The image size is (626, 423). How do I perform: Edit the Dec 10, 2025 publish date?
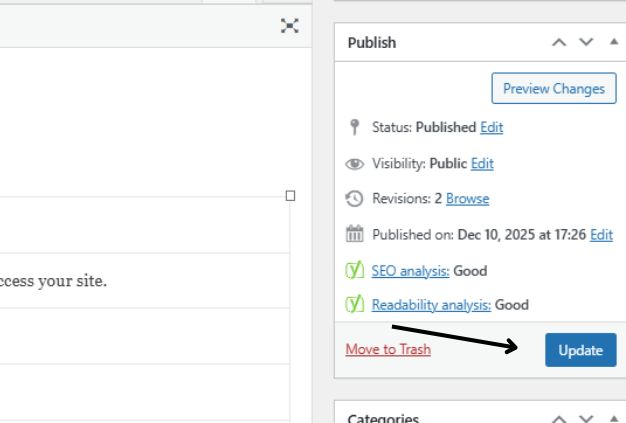tap(601, 234)
